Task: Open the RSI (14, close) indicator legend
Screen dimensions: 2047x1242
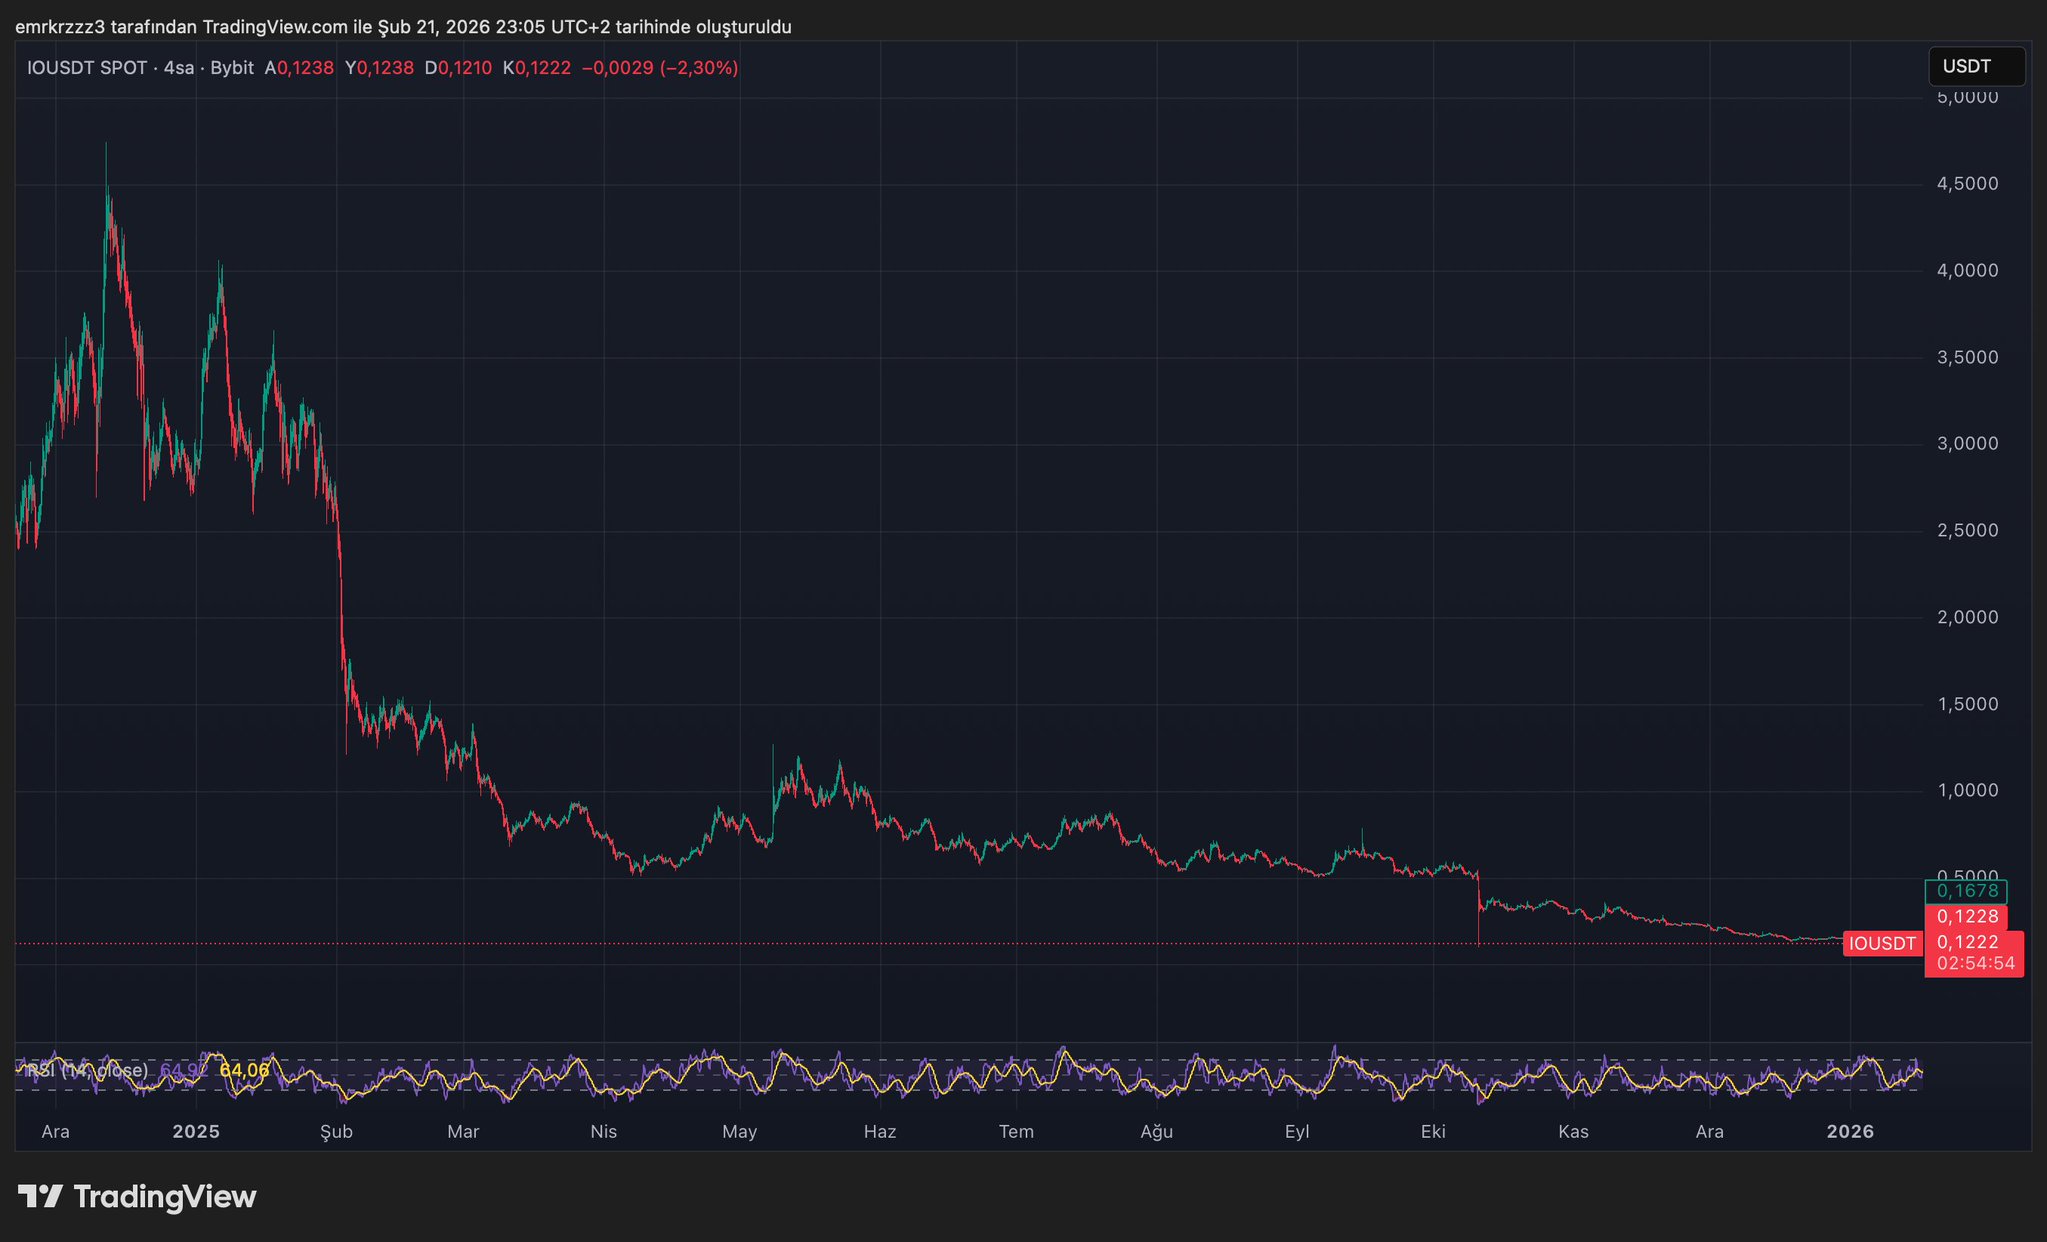Action: [88, 1070]
